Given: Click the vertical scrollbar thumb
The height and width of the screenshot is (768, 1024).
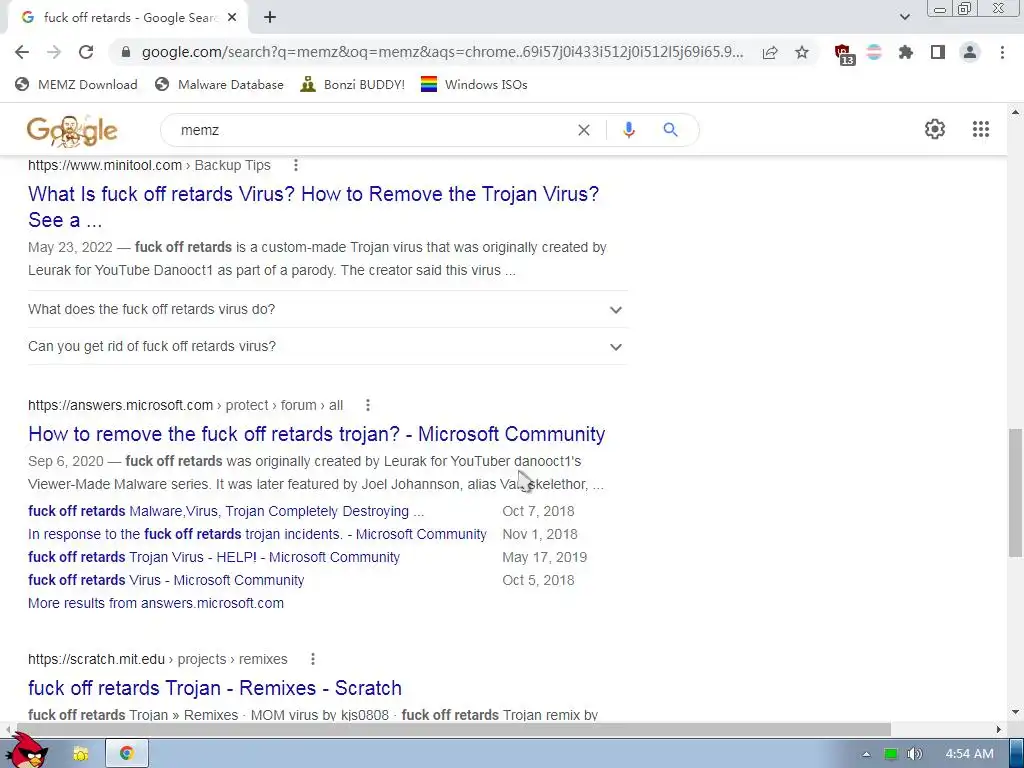Looking at the screenshot, I should 1015,492.
